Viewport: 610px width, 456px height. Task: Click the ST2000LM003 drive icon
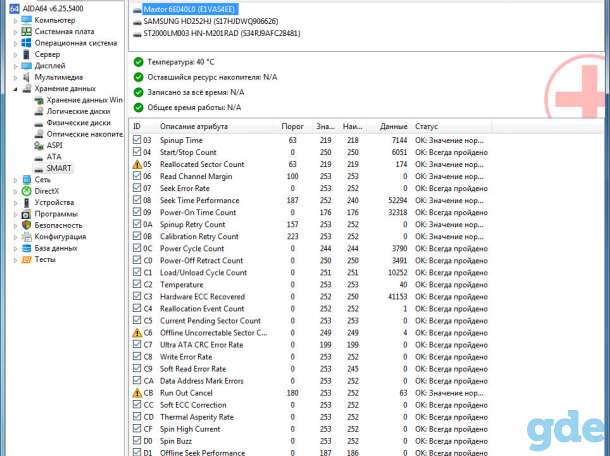click(137, 33)
